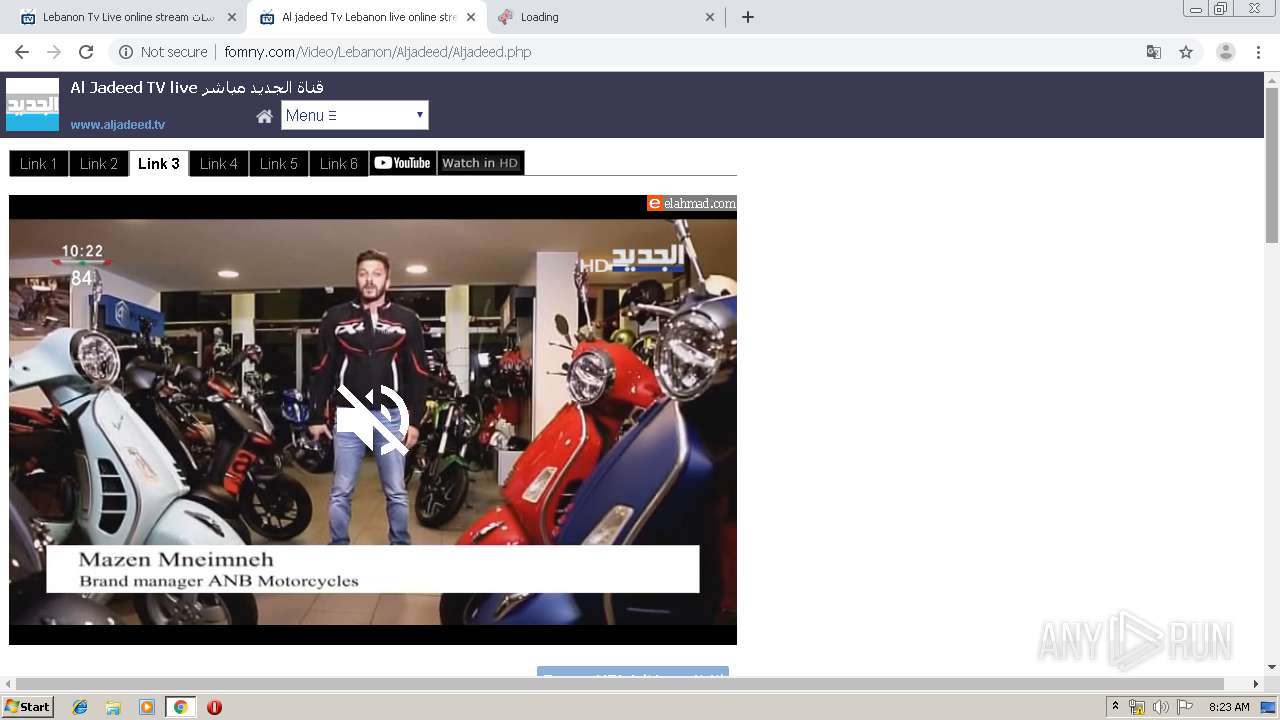
Task: Click the address bar URL
Action: point(377,52)
